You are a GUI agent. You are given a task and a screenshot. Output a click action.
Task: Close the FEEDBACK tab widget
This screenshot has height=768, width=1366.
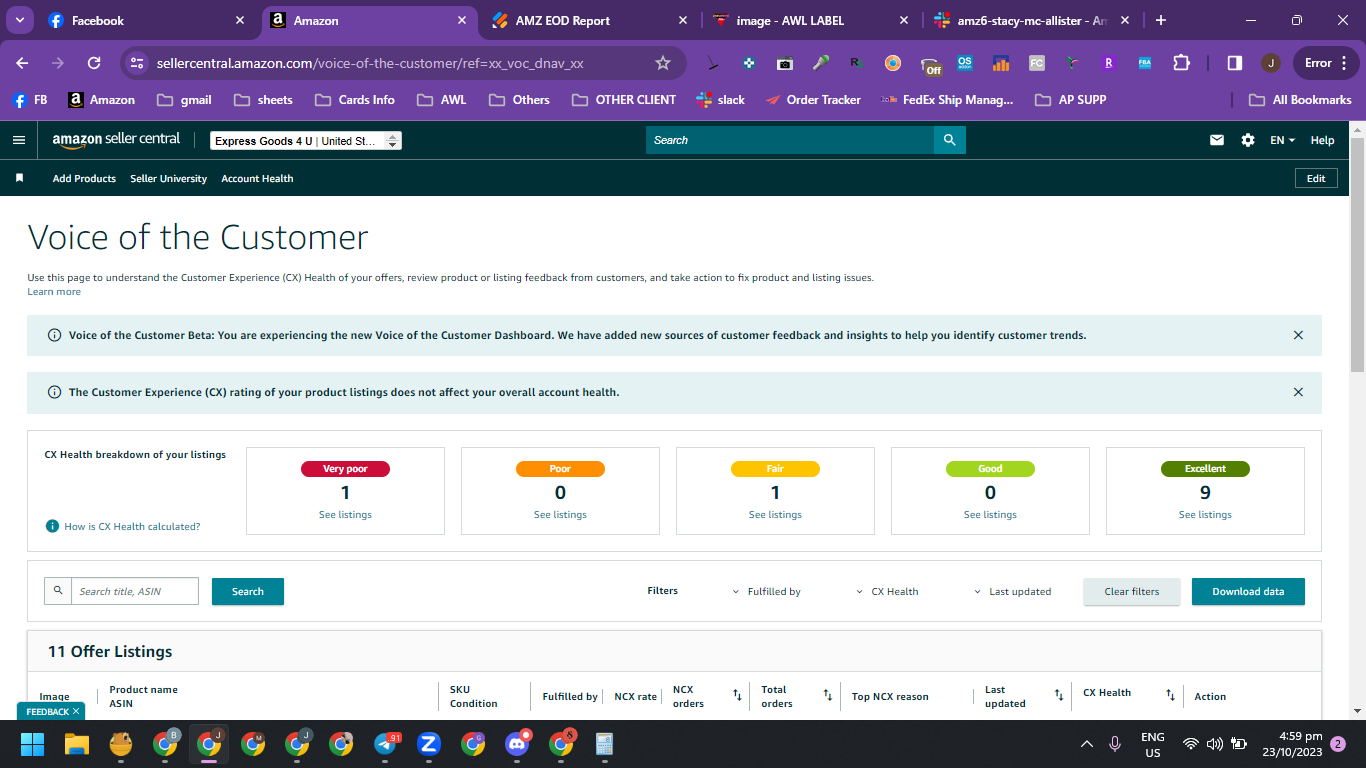click(76, 711)
